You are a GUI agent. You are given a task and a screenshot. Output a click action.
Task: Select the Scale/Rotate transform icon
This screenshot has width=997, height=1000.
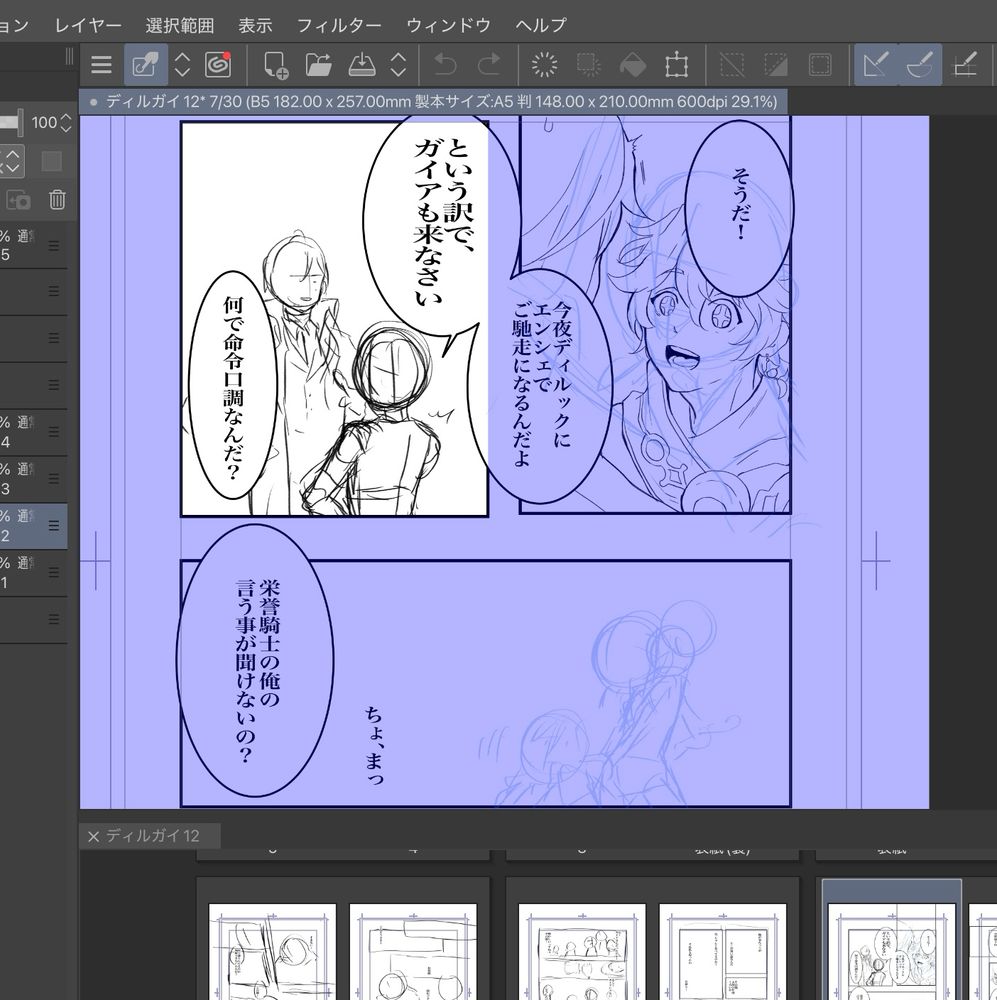[676, 65]
